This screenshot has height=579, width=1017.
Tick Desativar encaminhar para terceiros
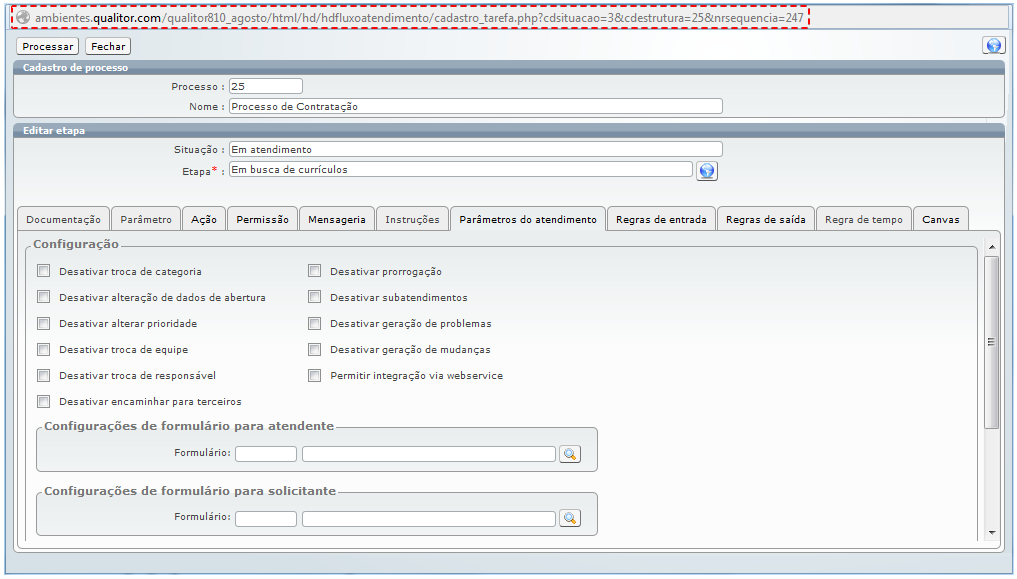[x=43, y=402]
